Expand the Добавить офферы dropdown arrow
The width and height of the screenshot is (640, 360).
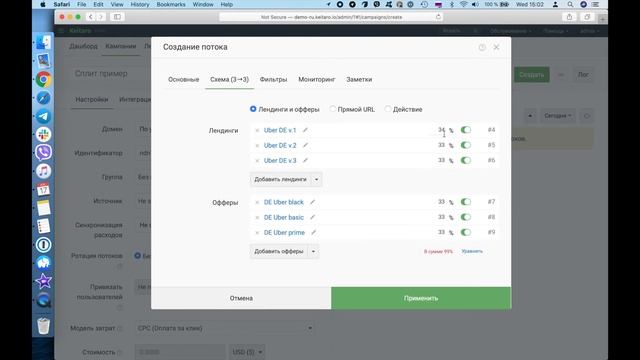[x=313, y=251]
